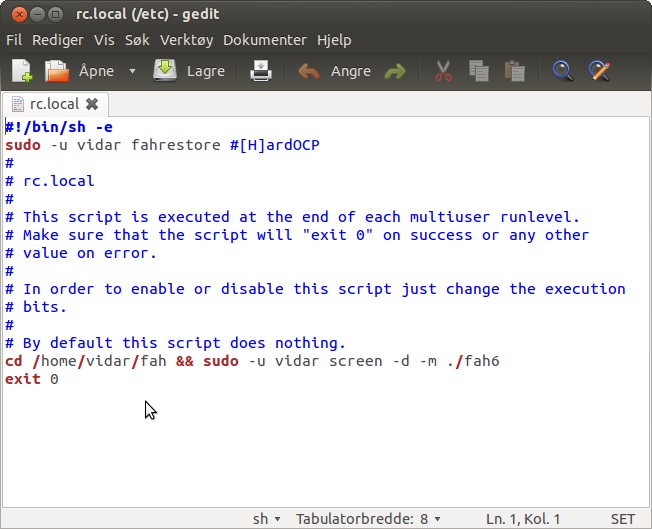Click the SET insert mode indicator
Viewport: 652px width, 529px height.
(x=622, y=519)
